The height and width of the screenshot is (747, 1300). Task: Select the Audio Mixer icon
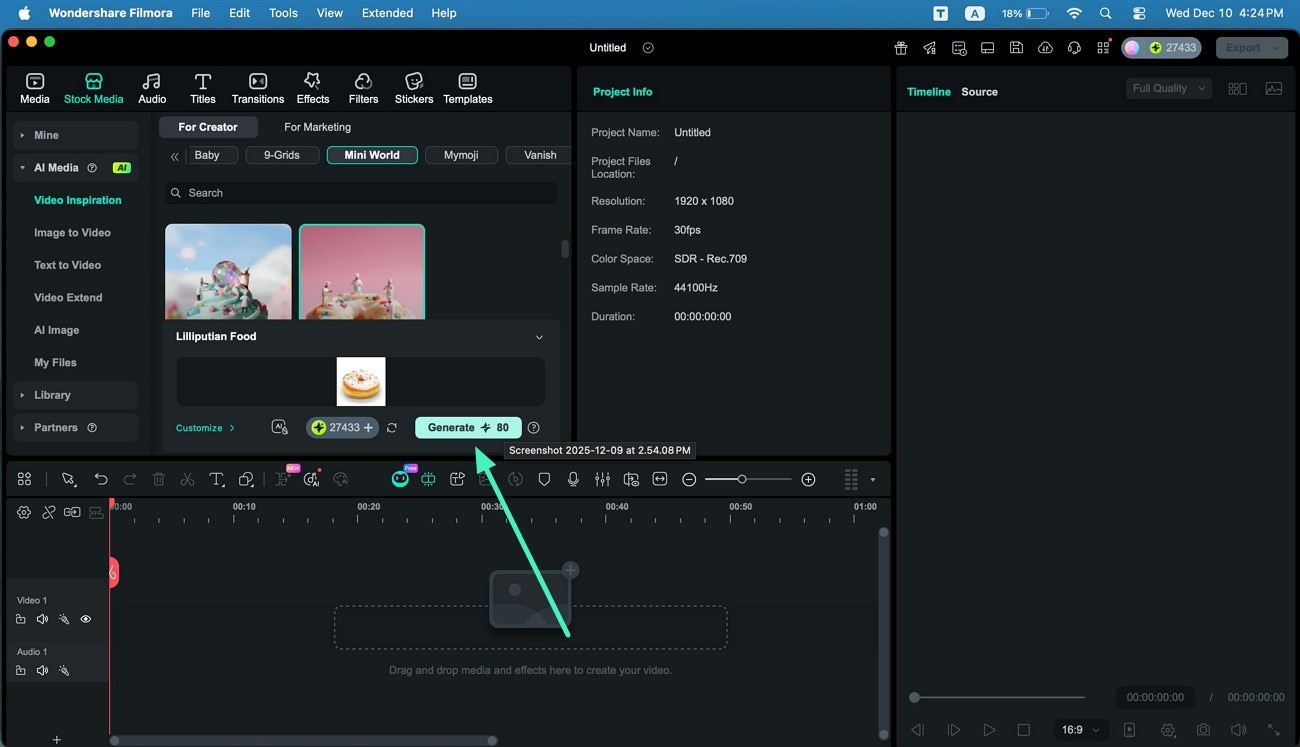pos(602,479)
